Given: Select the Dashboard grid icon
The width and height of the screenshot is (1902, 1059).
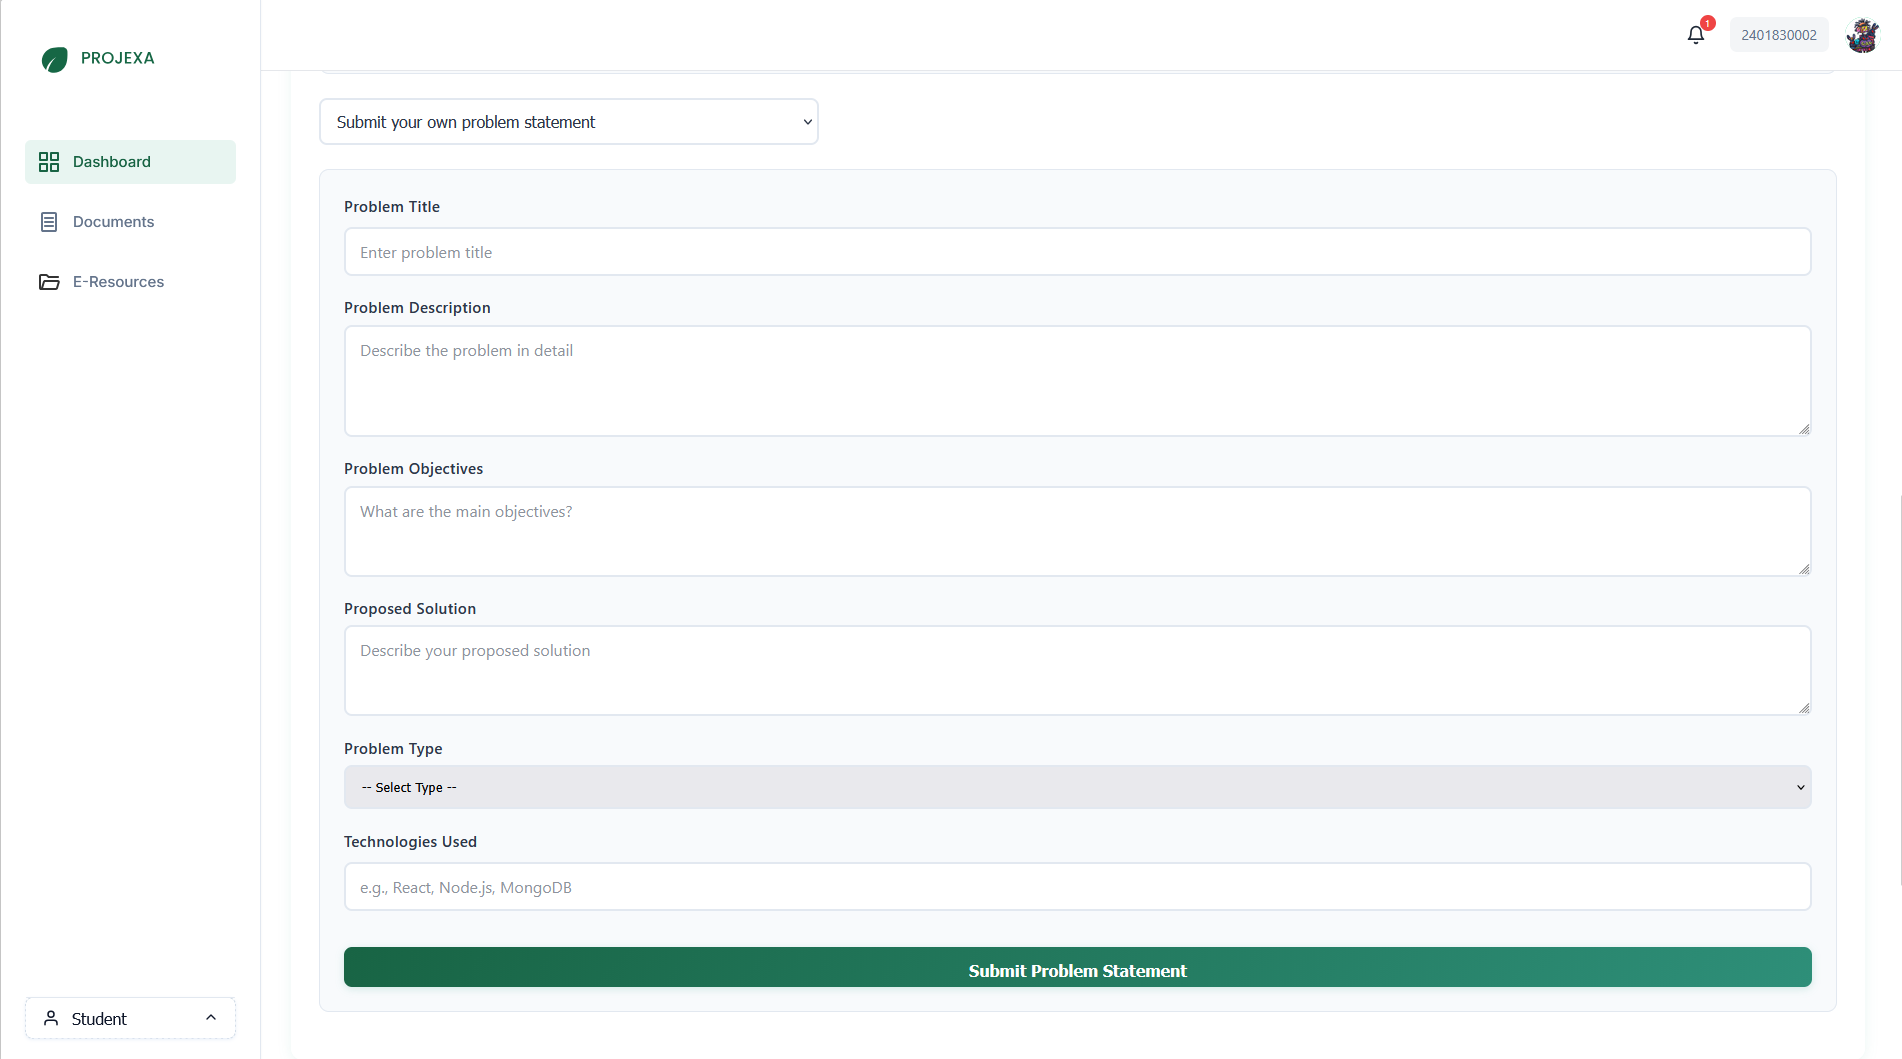Looking at the screenshot, I should click(x=49, y=161).
